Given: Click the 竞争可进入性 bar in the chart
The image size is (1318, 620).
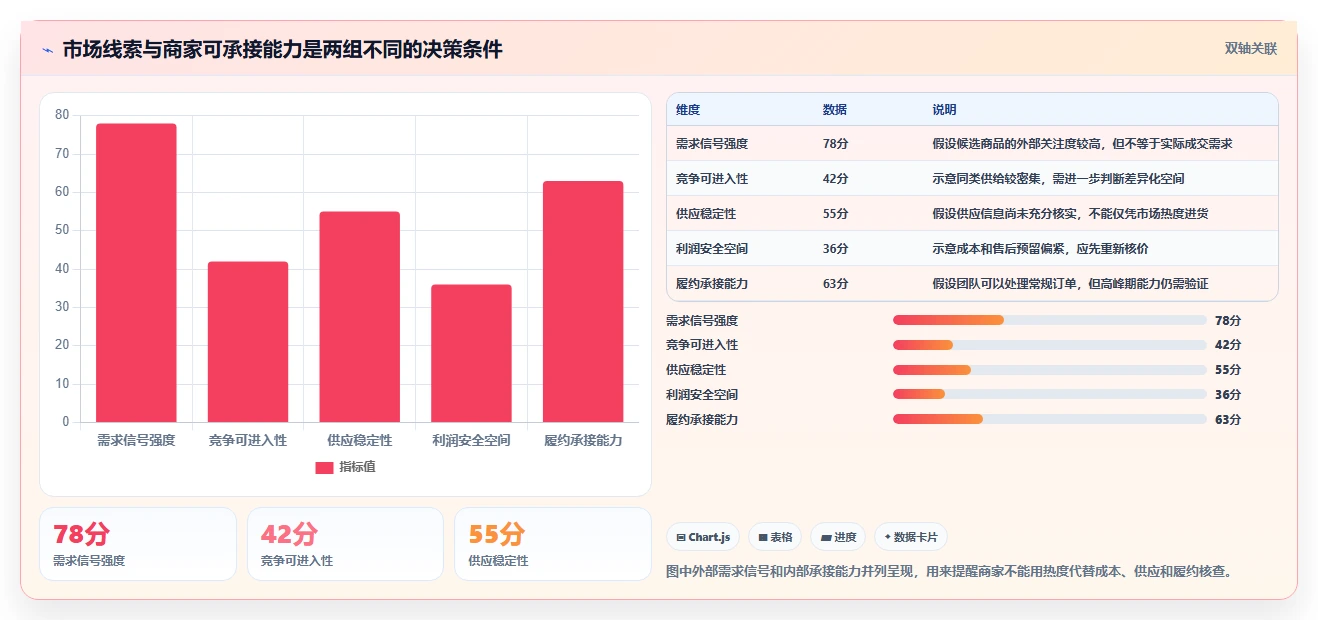Looking at the screenshot, I should point(248,342).
